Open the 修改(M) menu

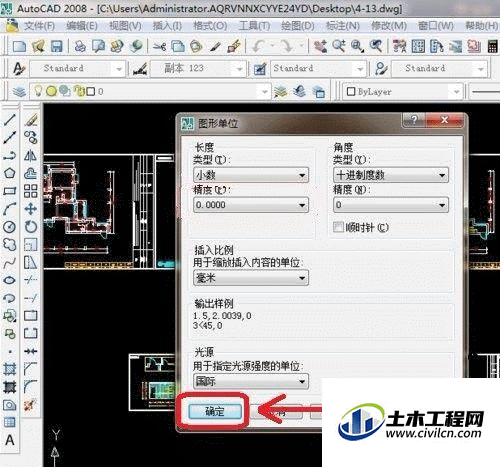389,26
